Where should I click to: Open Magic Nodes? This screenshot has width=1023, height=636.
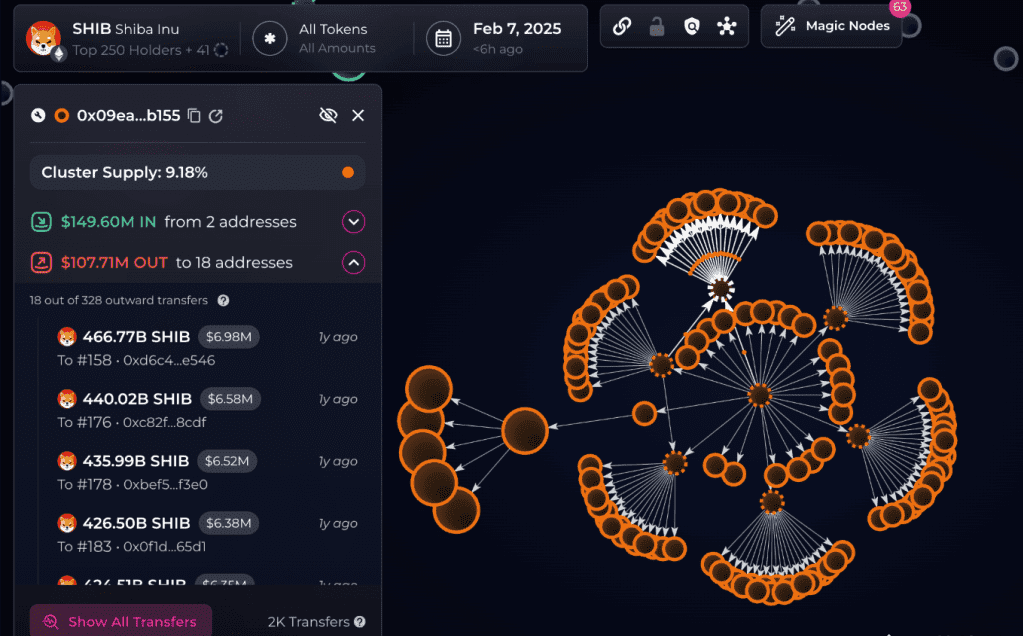(832, 26)
